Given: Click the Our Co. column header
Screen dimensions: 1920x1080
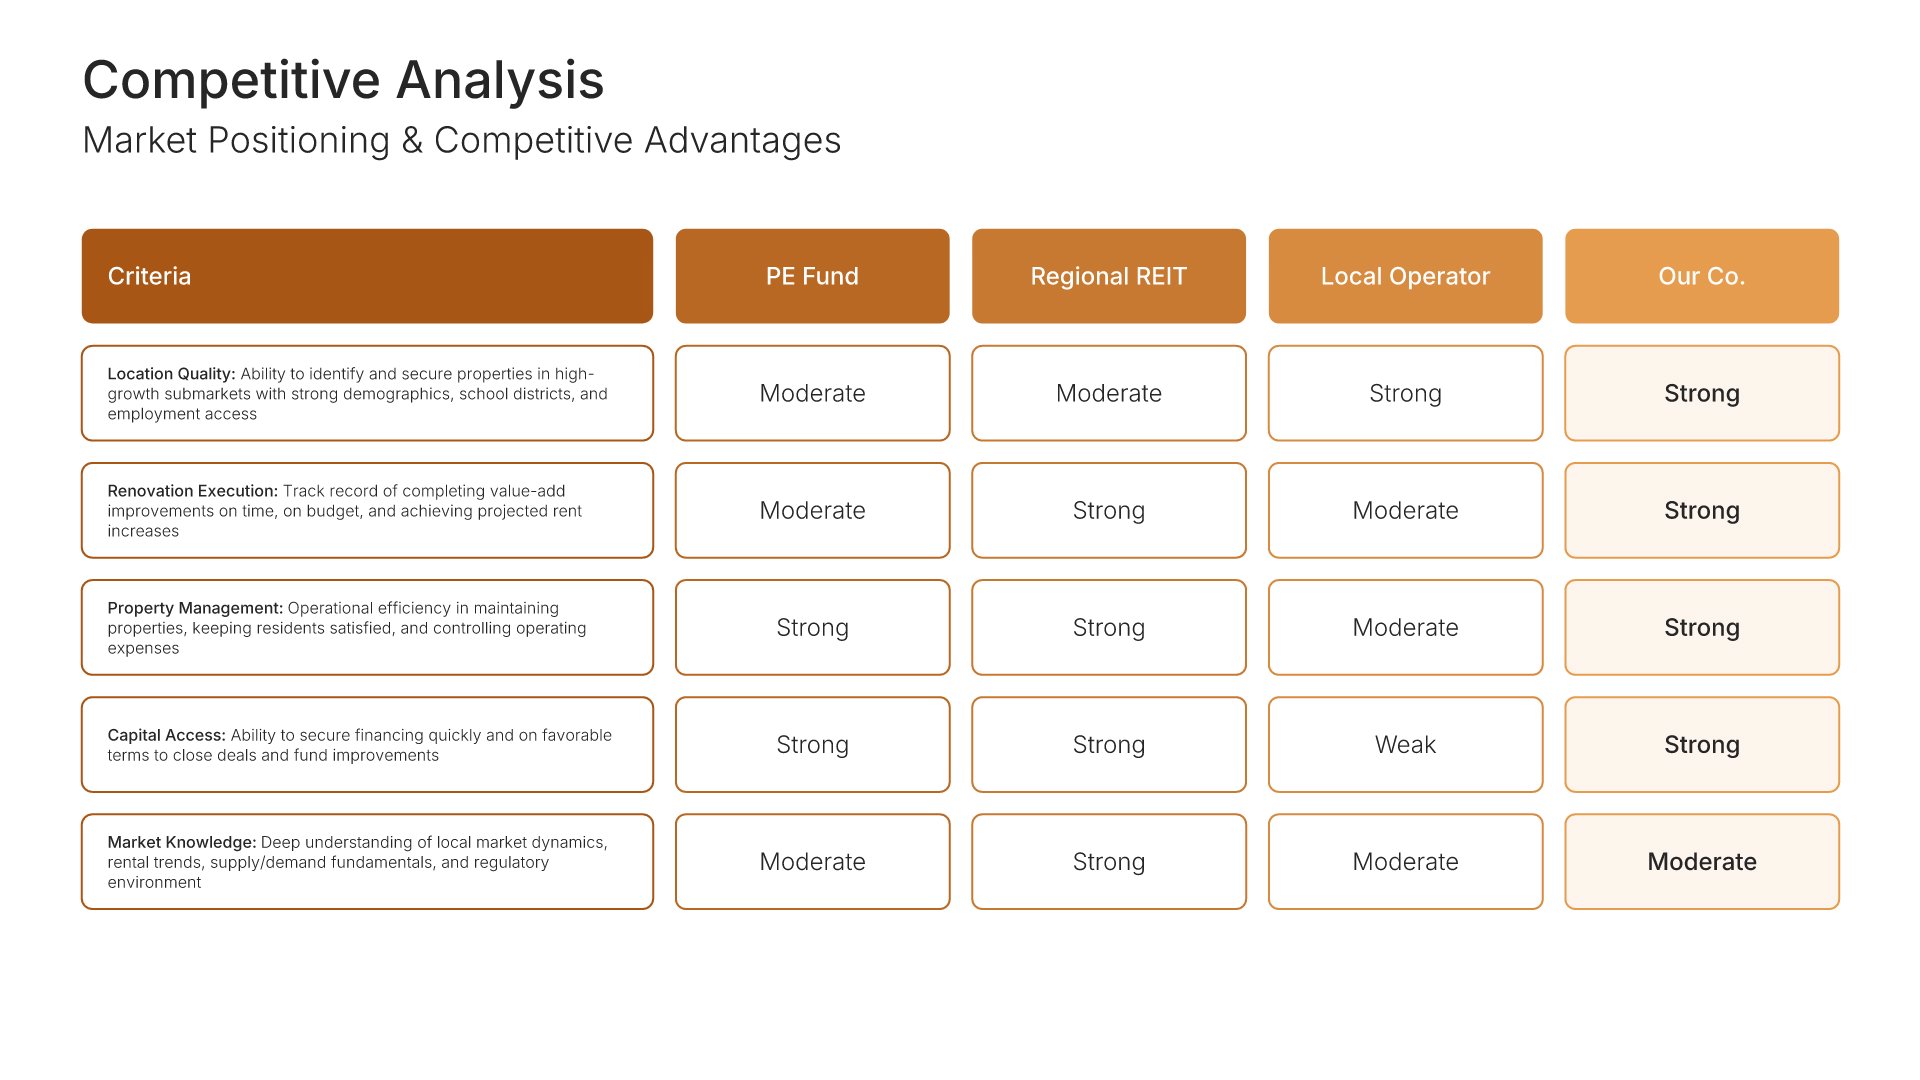Looking at the screenshot, I should (1701, 276).
